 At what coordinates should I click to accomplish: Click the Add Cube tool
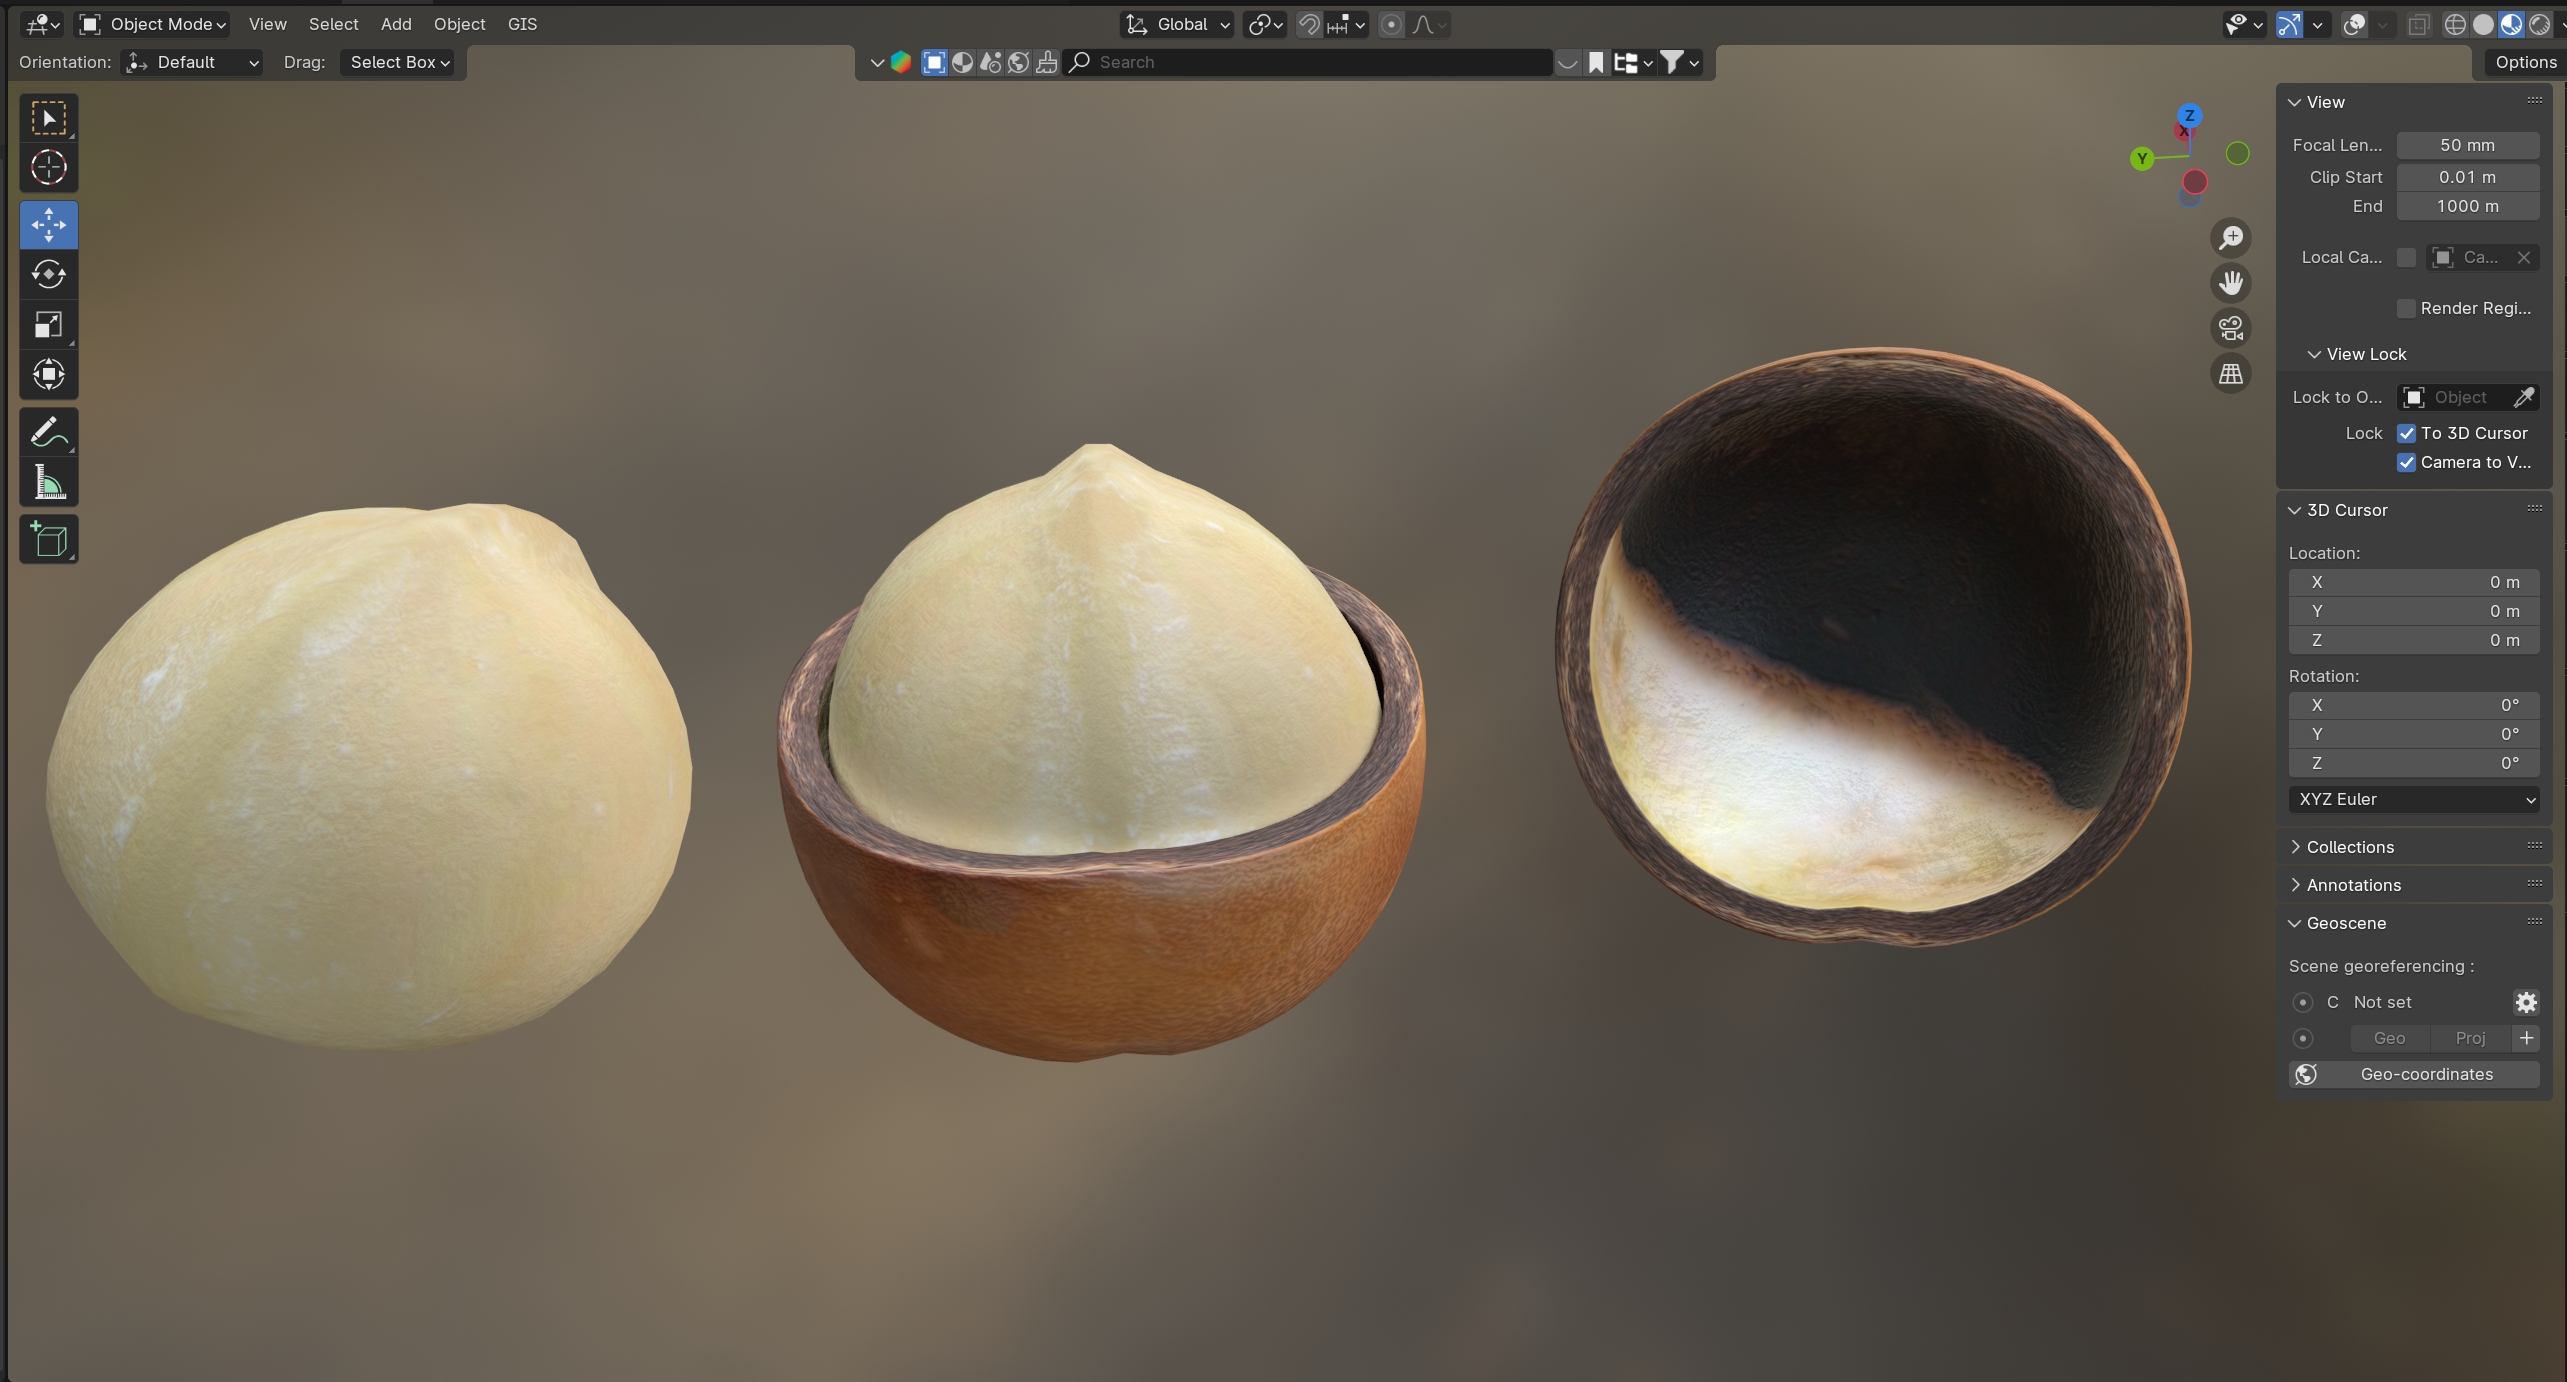[x=48, y=540]
